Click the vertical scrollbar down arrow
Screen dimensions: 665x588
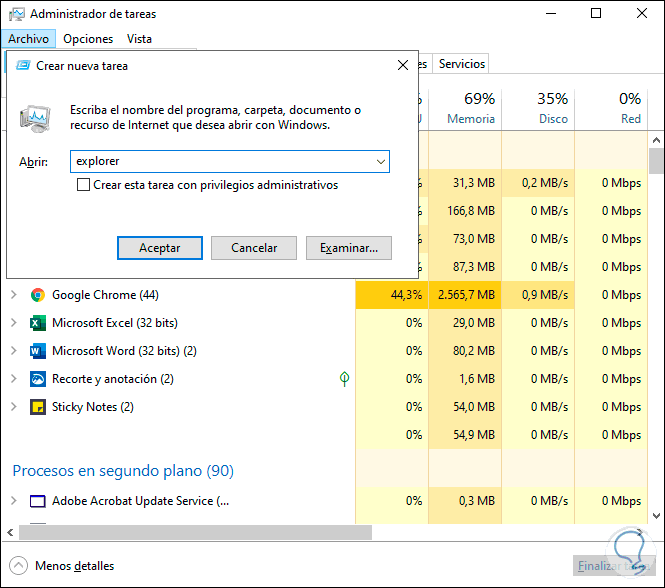click(x=656, y=516)
